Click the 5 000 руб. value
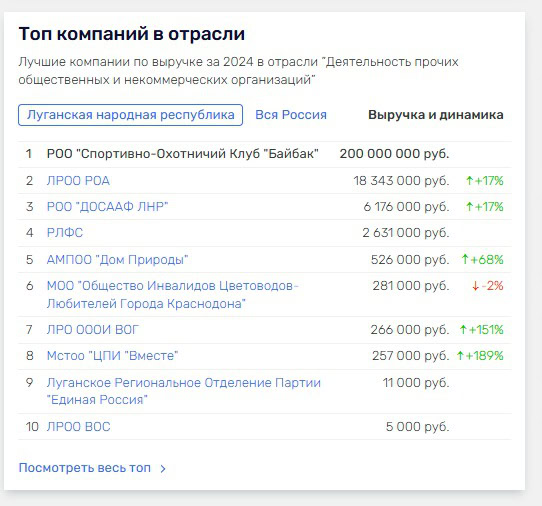 (418, 427)
